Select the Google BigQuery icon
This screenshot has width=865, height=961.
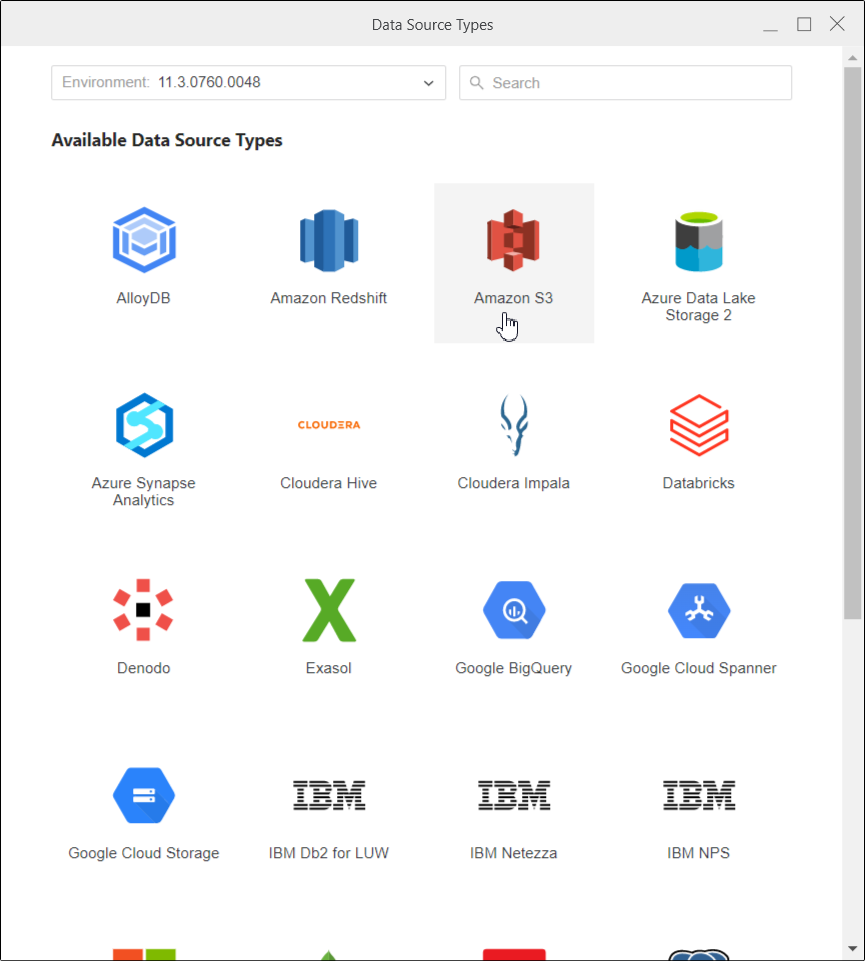pos(514,610)
